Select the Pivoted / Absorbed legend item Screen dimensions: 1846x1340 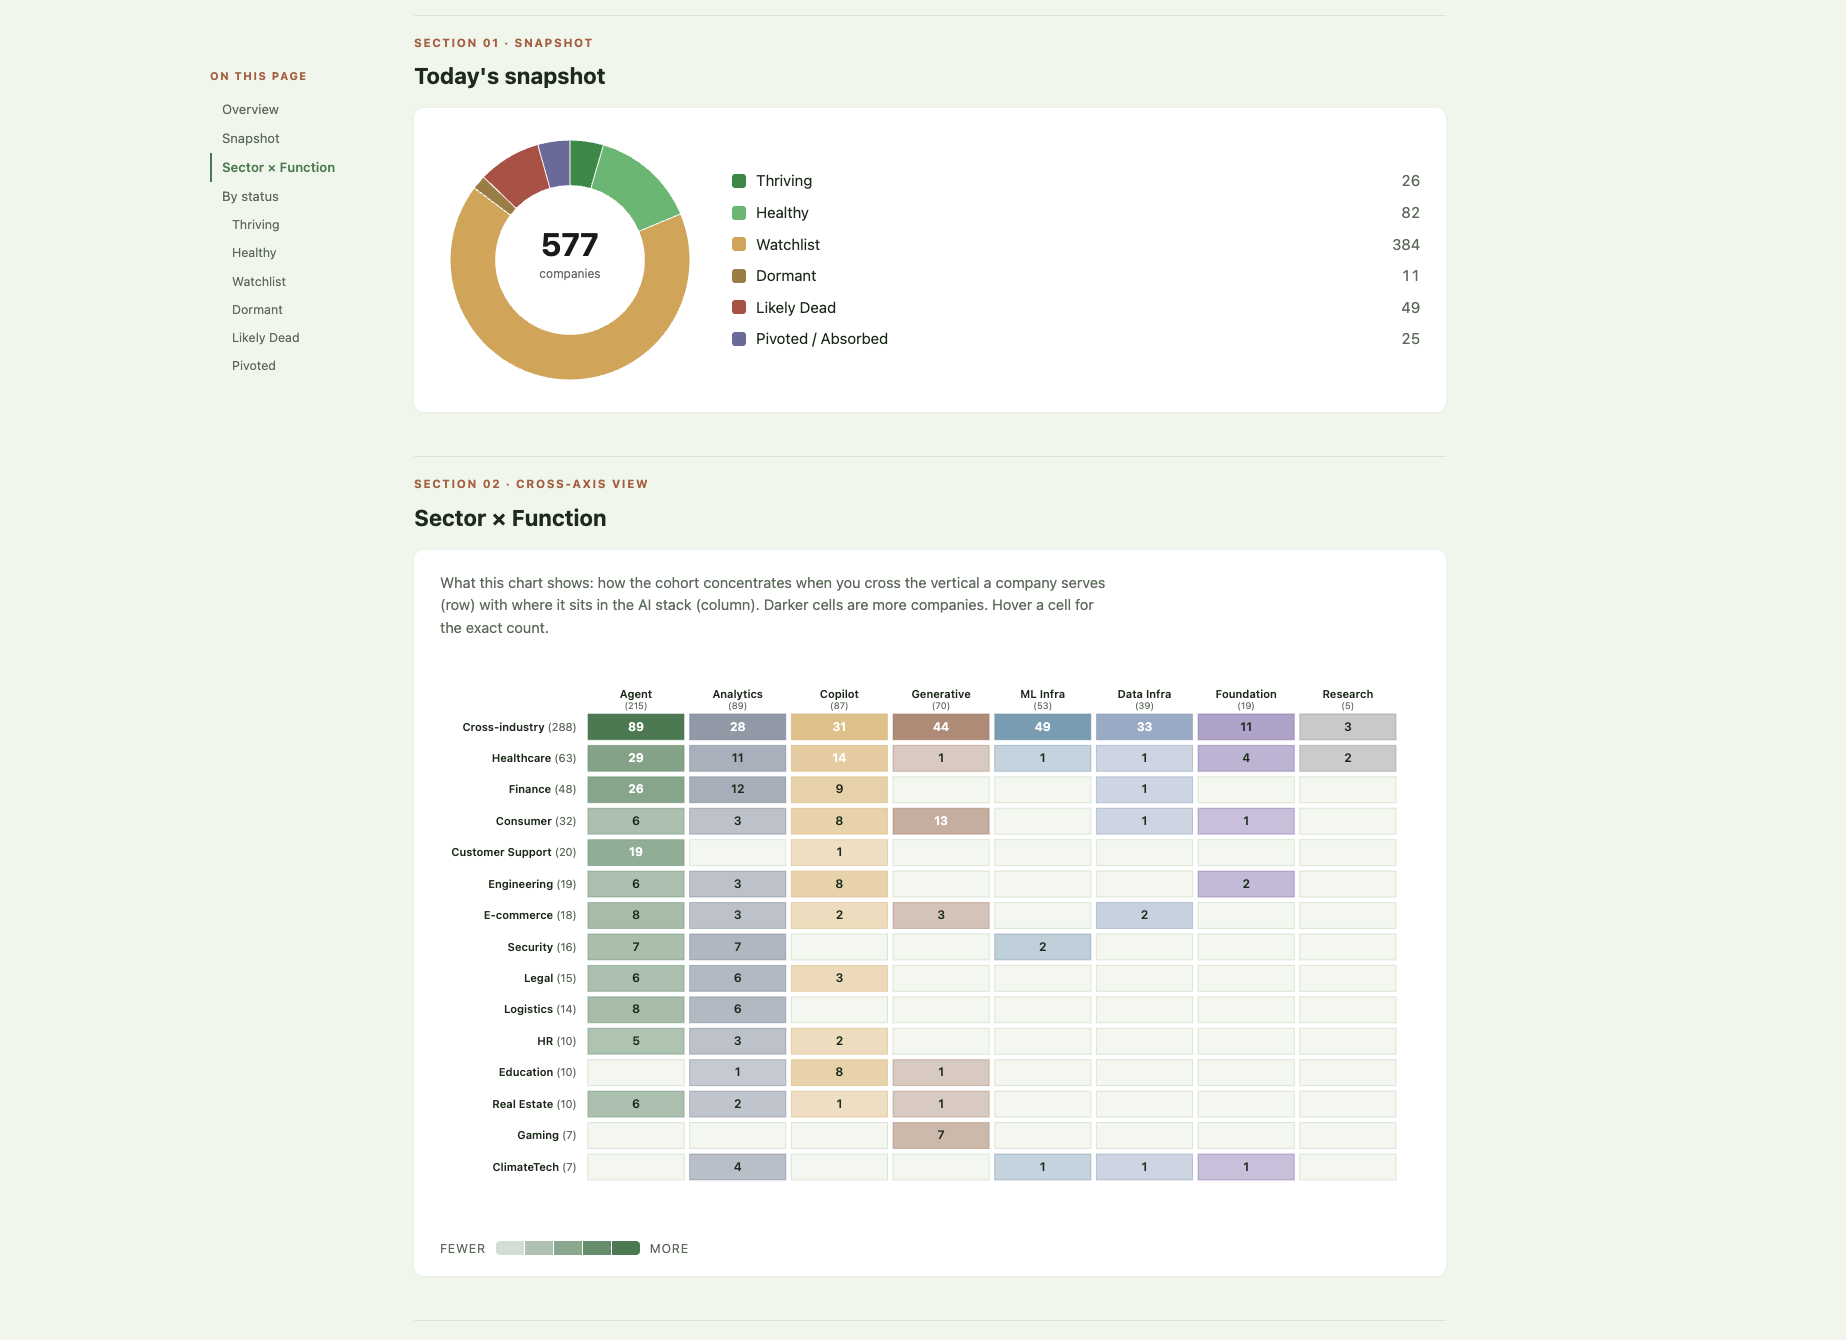821,338
